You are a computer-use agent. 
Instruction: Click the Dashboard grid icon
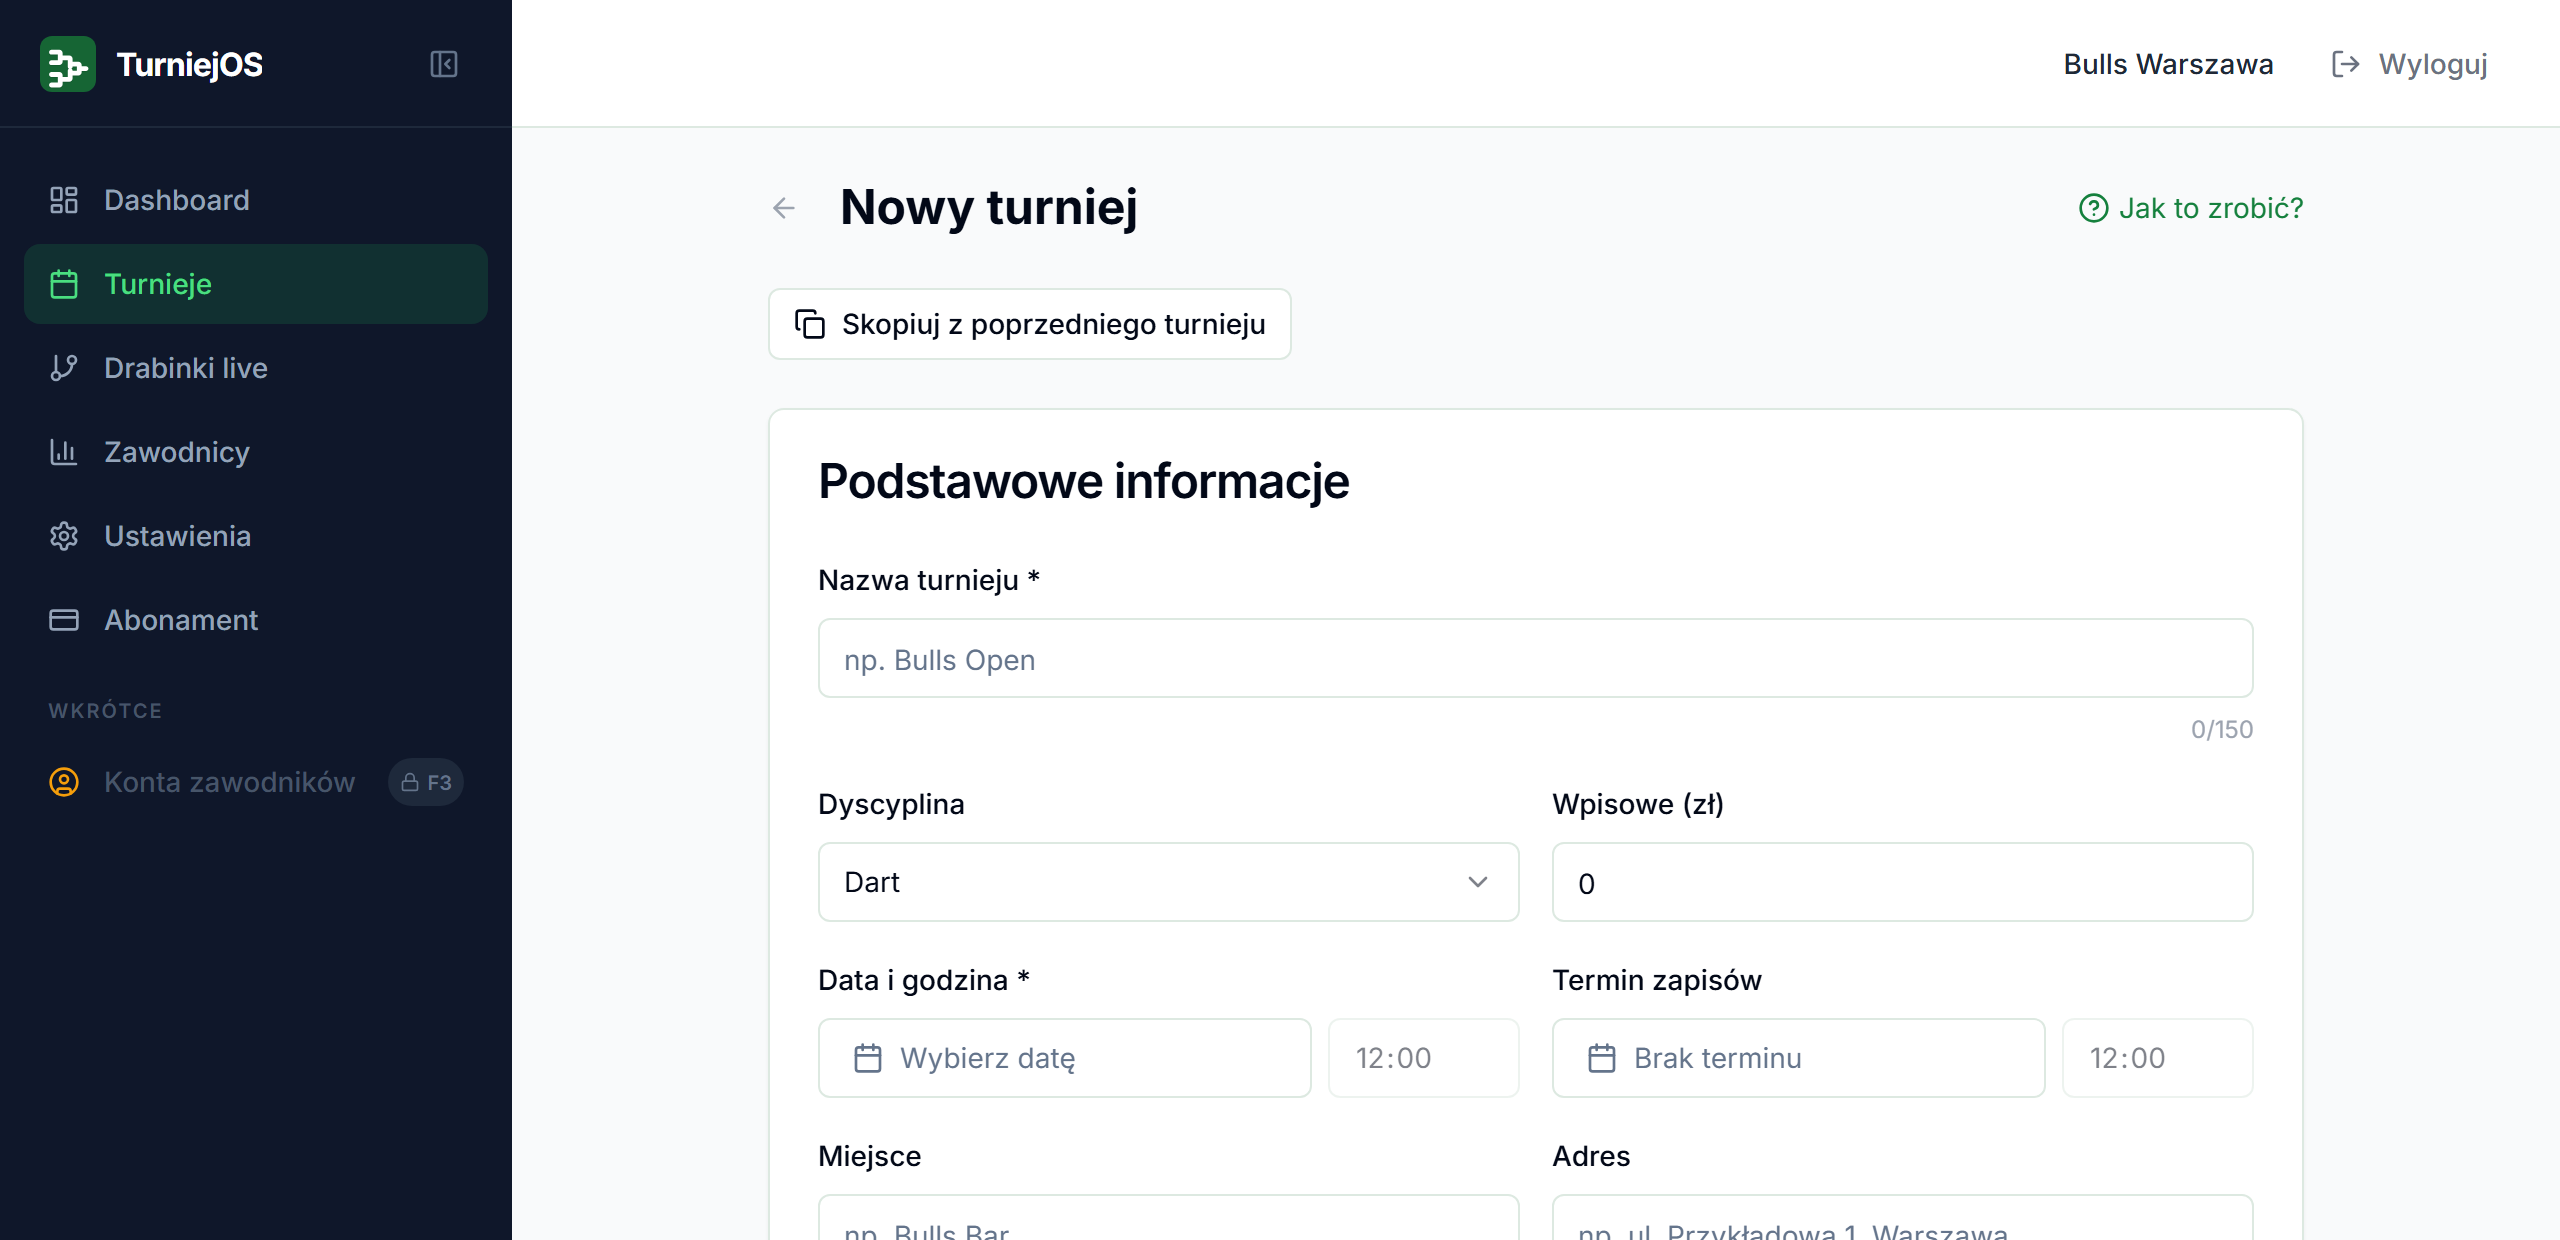coord(64,200)
